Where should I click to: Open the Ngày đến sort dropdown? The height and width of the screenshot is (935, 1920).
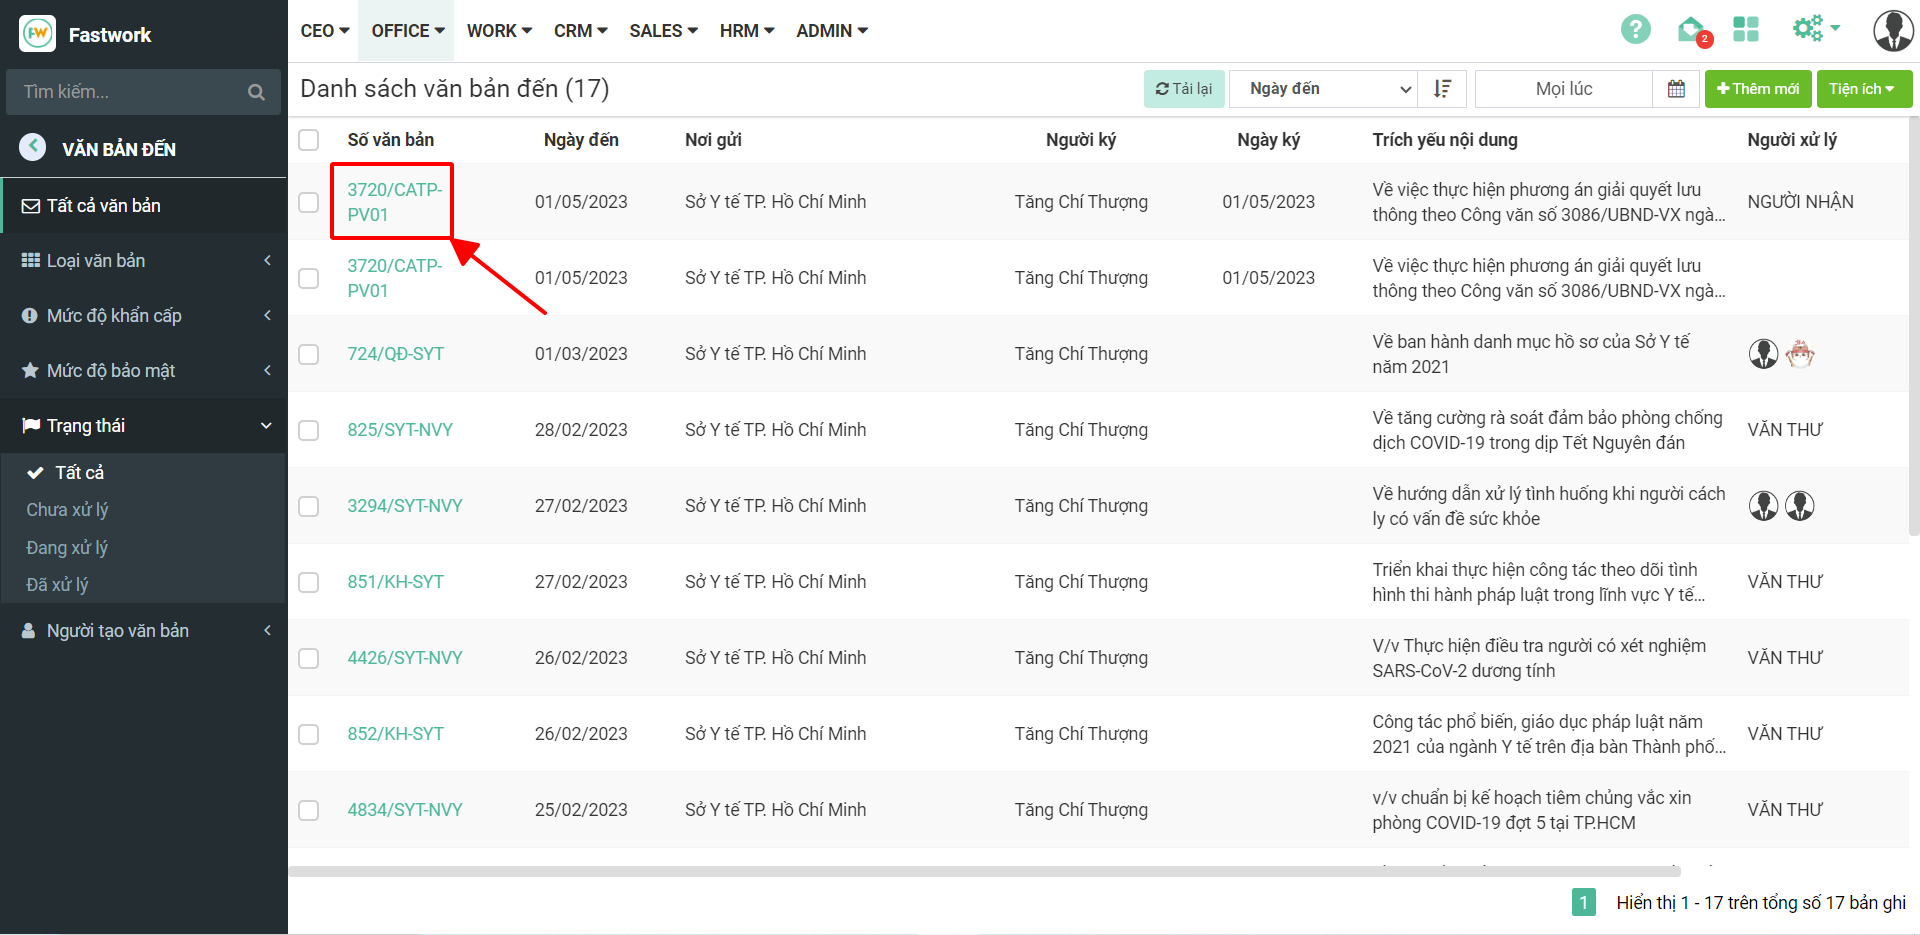click(1323, 89)
